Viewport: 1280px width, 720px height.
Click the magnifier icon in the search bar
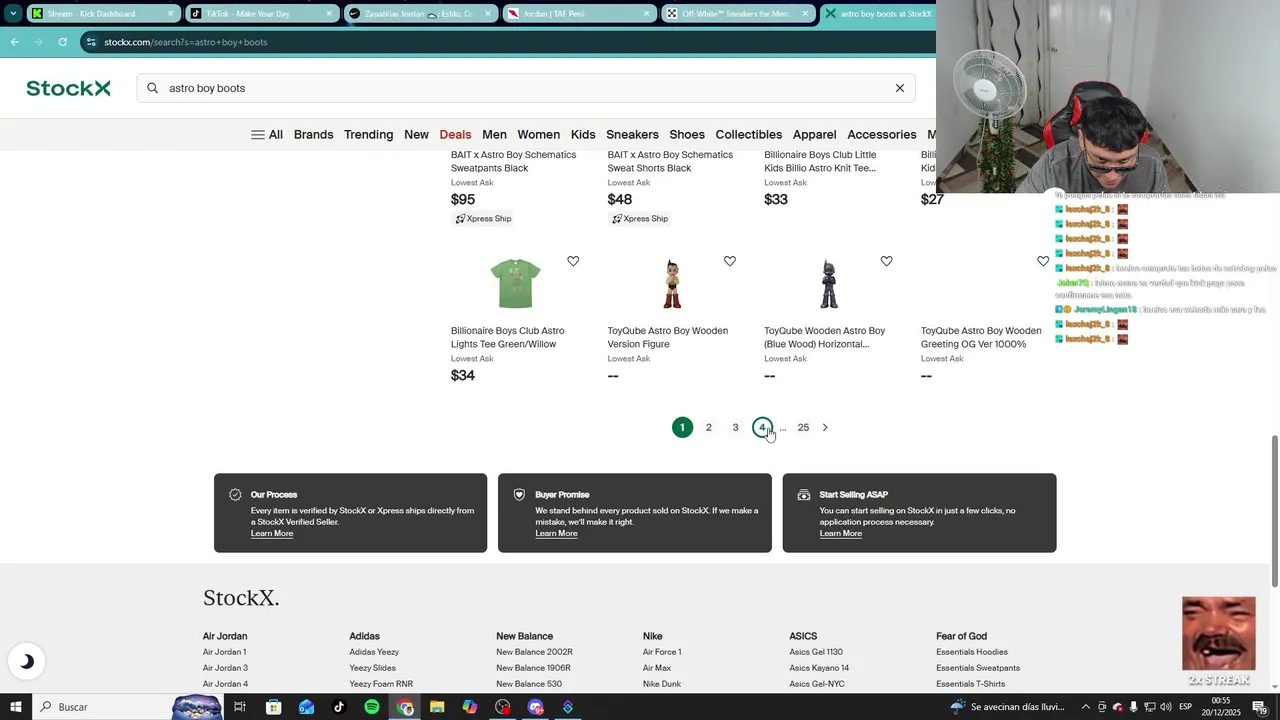tap(153, 88)
